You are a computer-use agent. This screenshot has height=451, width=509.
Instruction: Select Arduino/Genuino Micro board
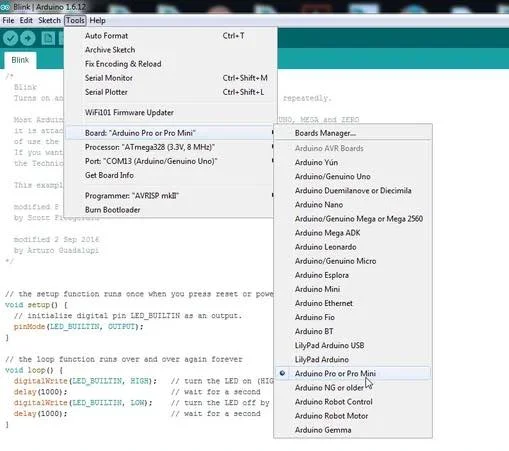pos(353,261)
